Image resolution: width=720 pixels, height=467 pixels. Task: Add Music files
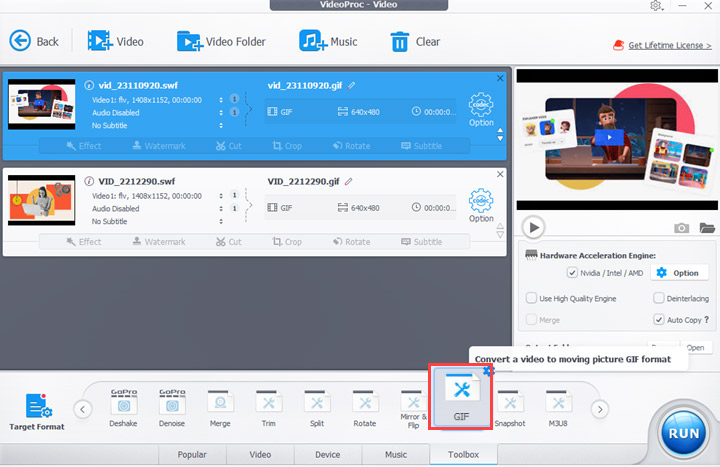[328, 41]
